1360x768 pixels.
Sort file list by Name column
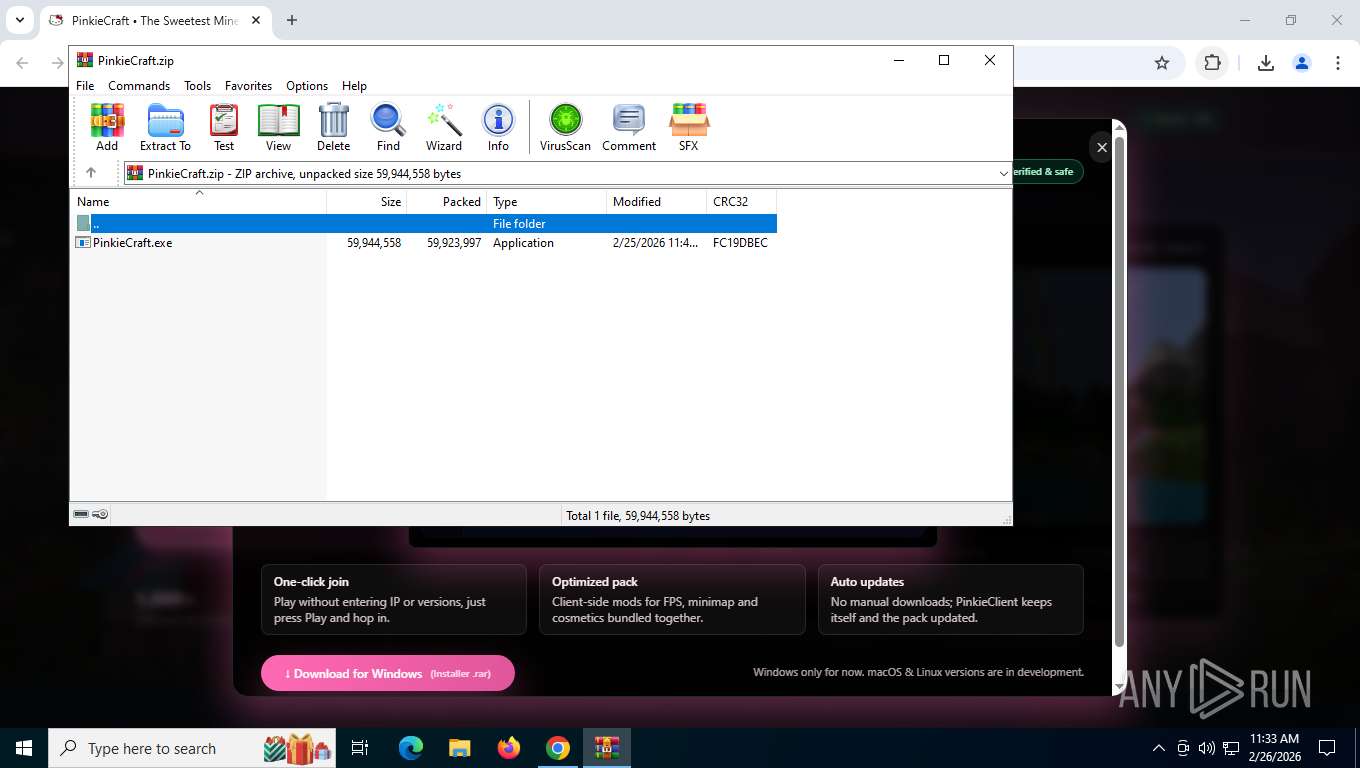(198, 201)
